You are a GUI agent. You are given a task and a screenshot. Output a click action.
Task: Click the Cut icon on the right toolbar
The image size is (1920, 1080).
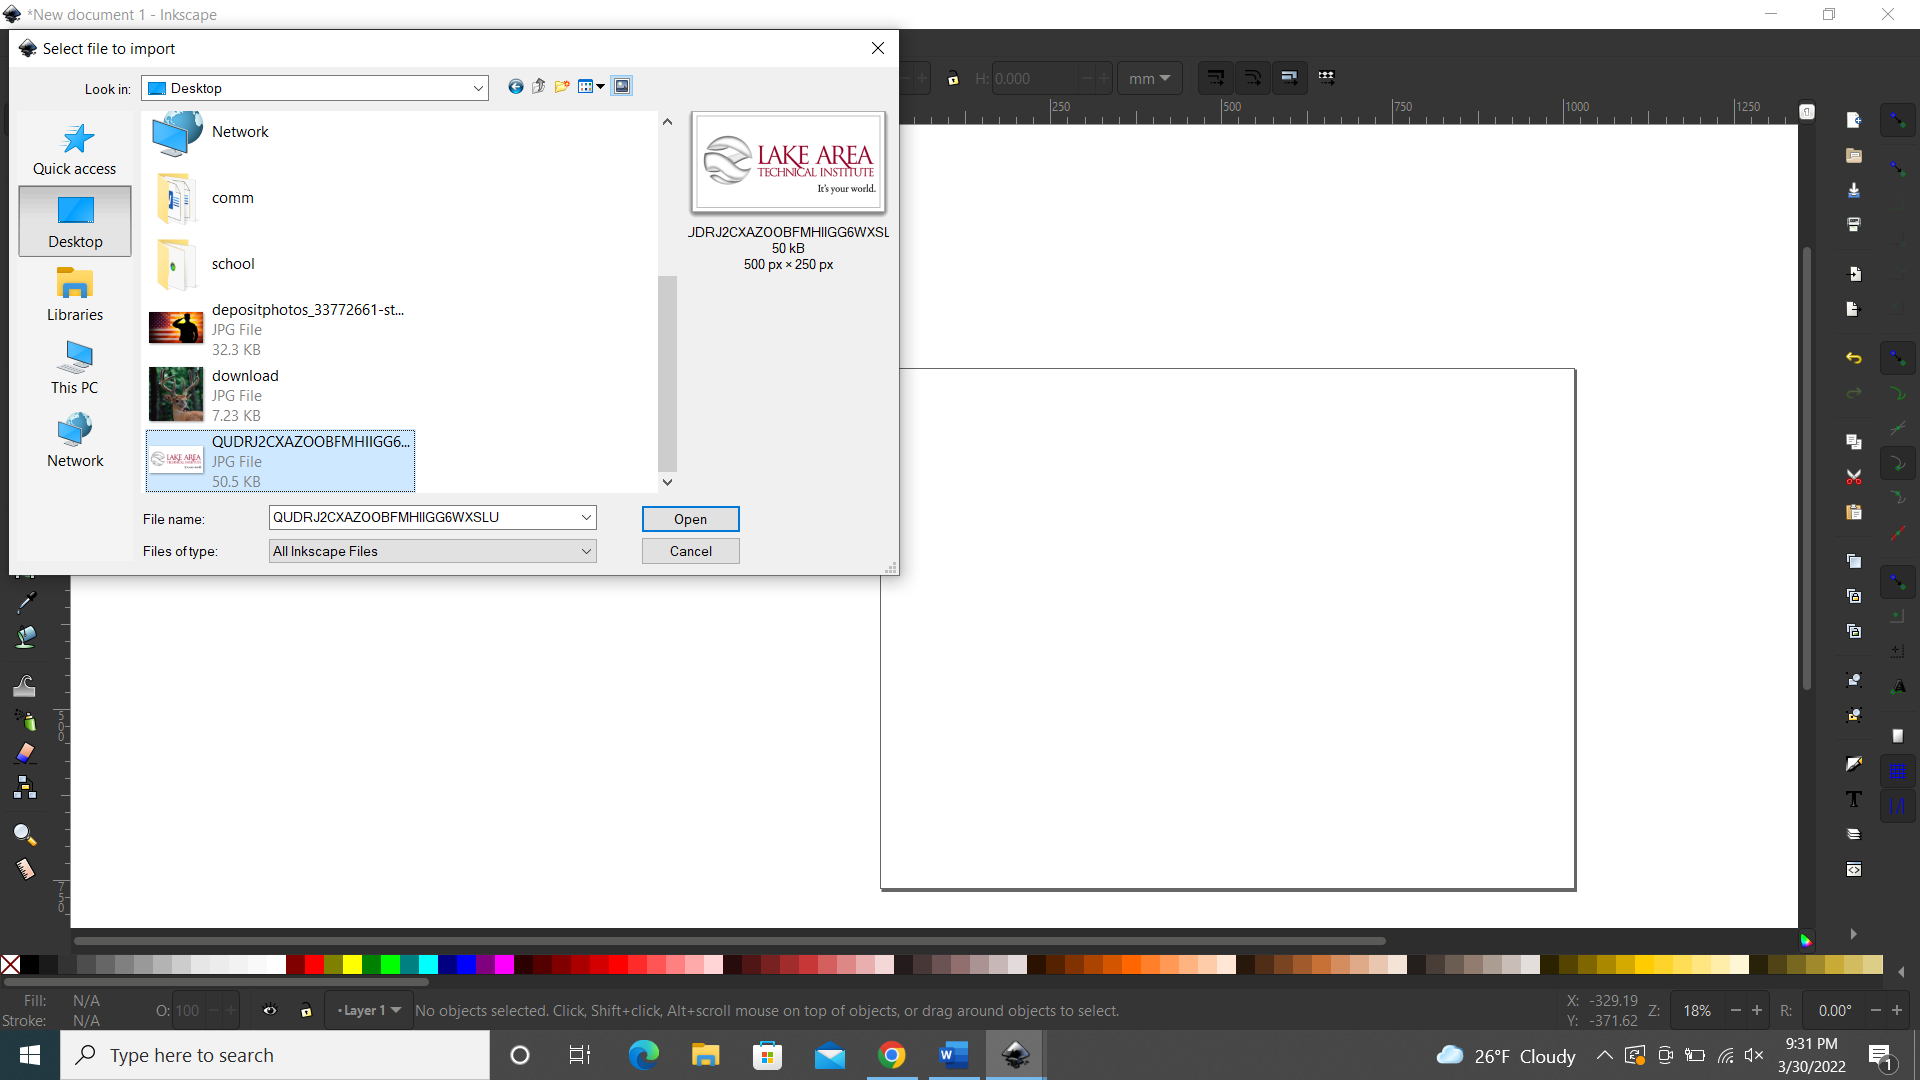tap(1854, 476)
